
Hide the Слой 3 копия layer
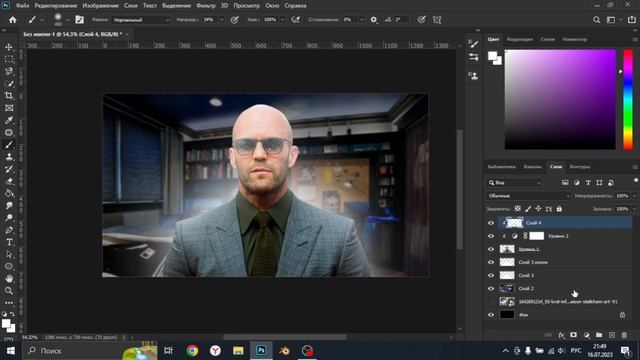(491, 262)
